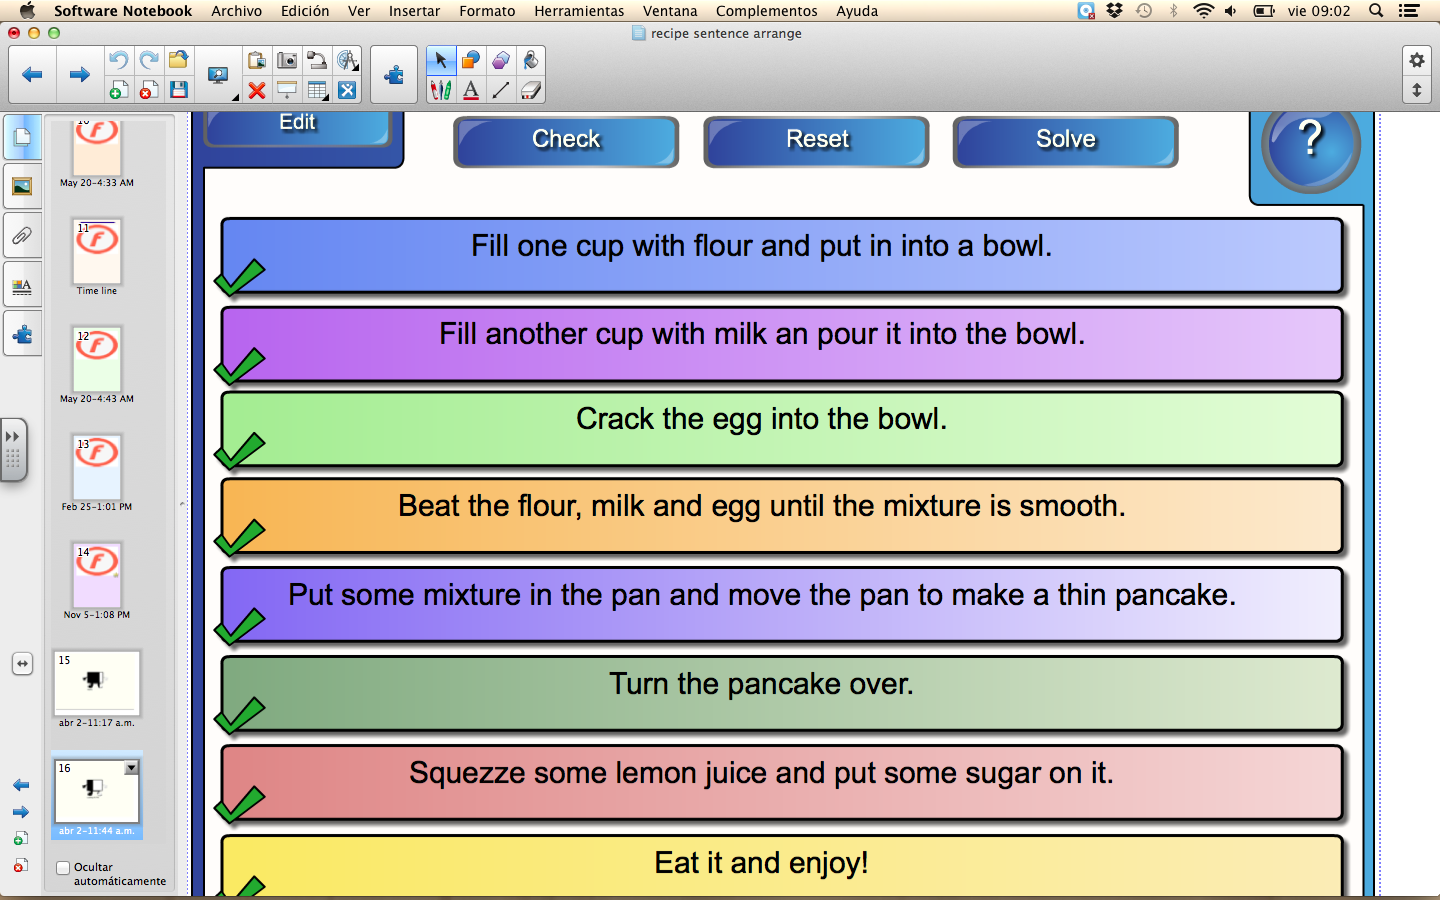Screen dimensions: 1440x900
Task: Open the Insertar menu
Action: [414, 11]
